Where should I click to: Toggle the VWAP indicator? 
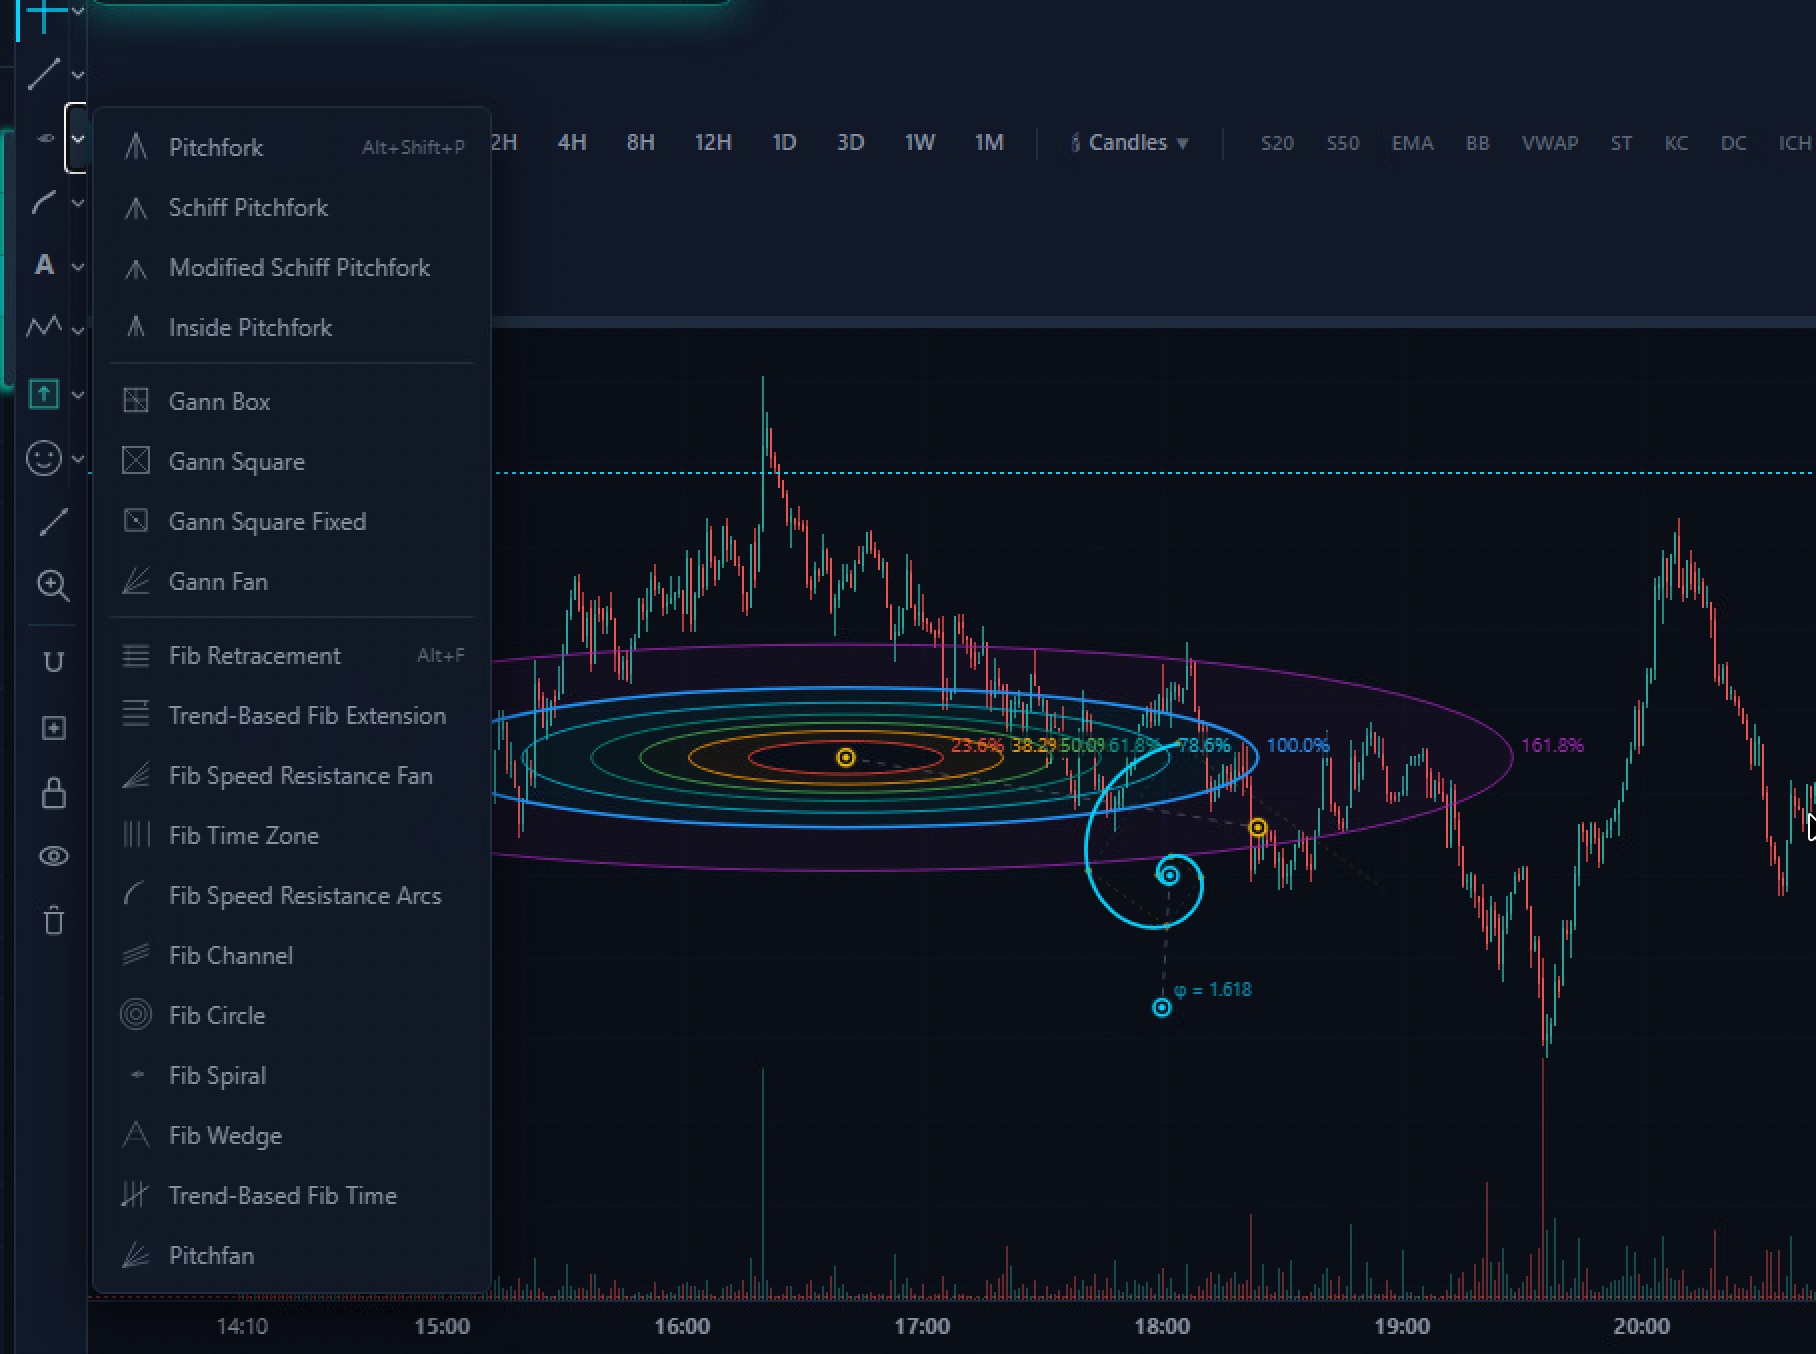click(x=1549, y=143)
